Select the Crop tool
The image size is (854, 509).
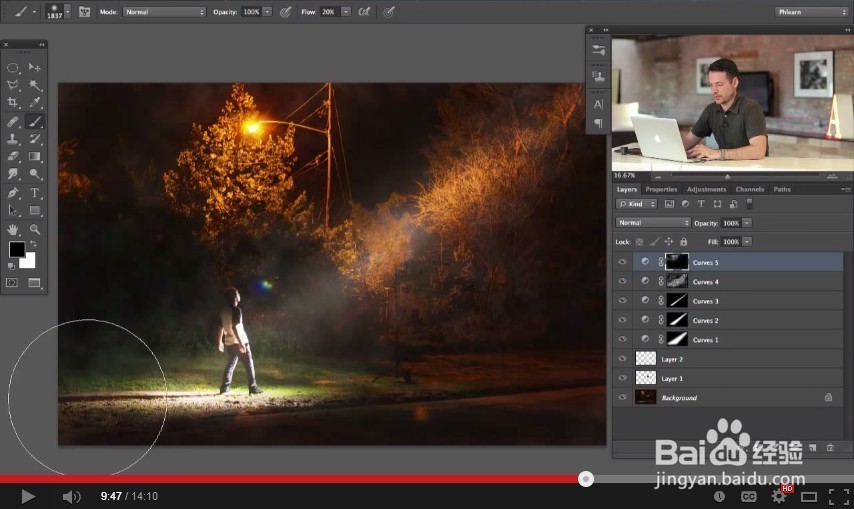(13, 102)
